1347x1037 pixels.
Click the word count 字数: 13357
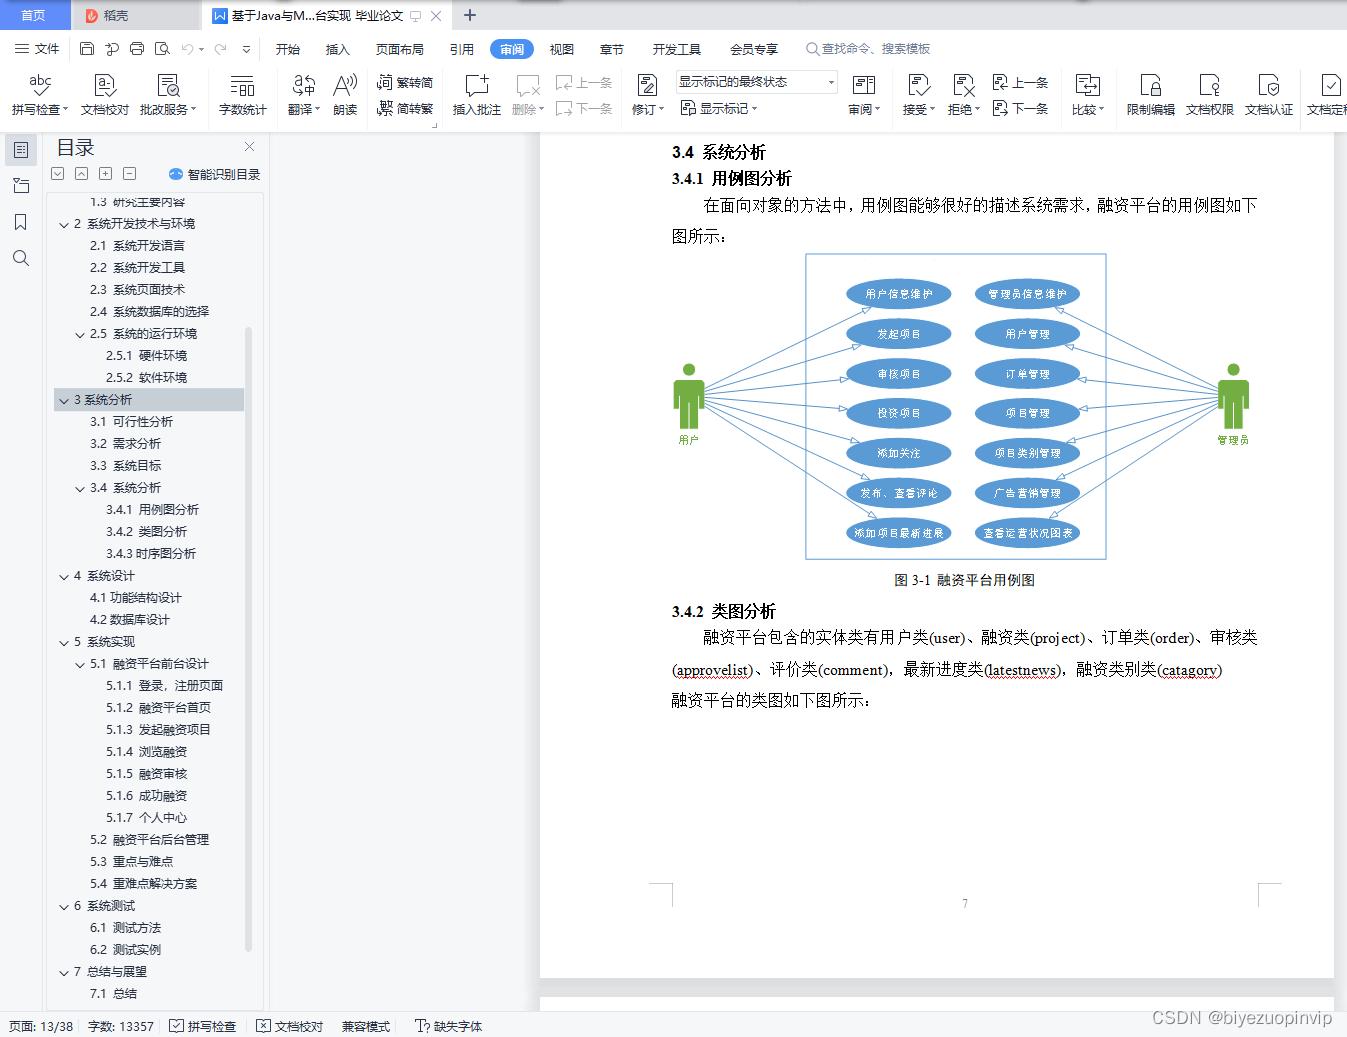point(121,1026)
